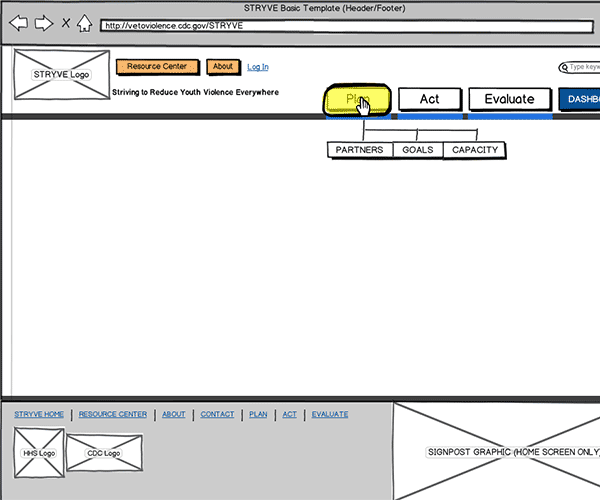Viewport: 600px width, 500px height.
Task: Click the STRYVE HOME footer link
Action: click(x=39, y=414)
